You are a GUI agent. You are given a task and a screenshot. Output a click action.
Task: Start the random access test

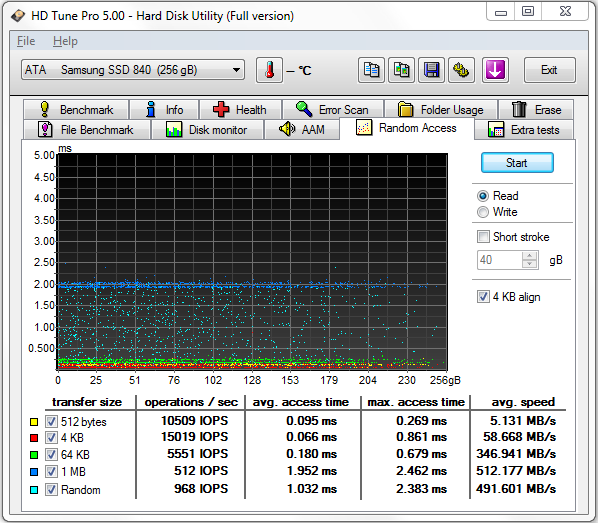pyautogui.click(x=517, y=163)
